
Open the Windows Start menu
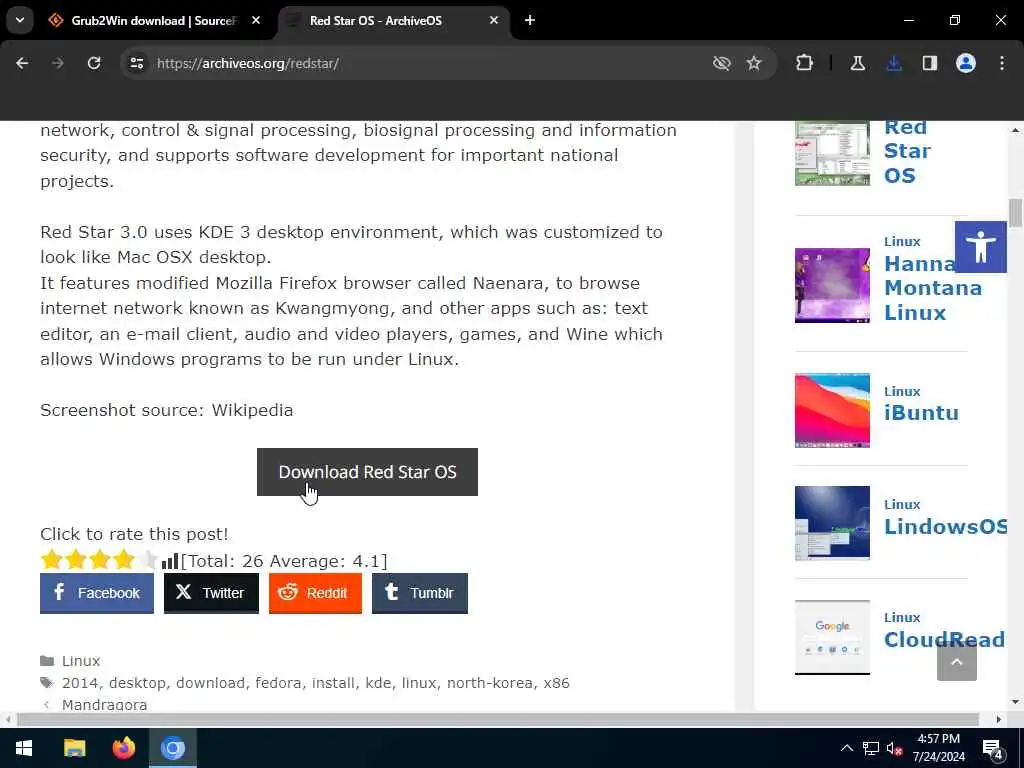click(x=24, y=748)
